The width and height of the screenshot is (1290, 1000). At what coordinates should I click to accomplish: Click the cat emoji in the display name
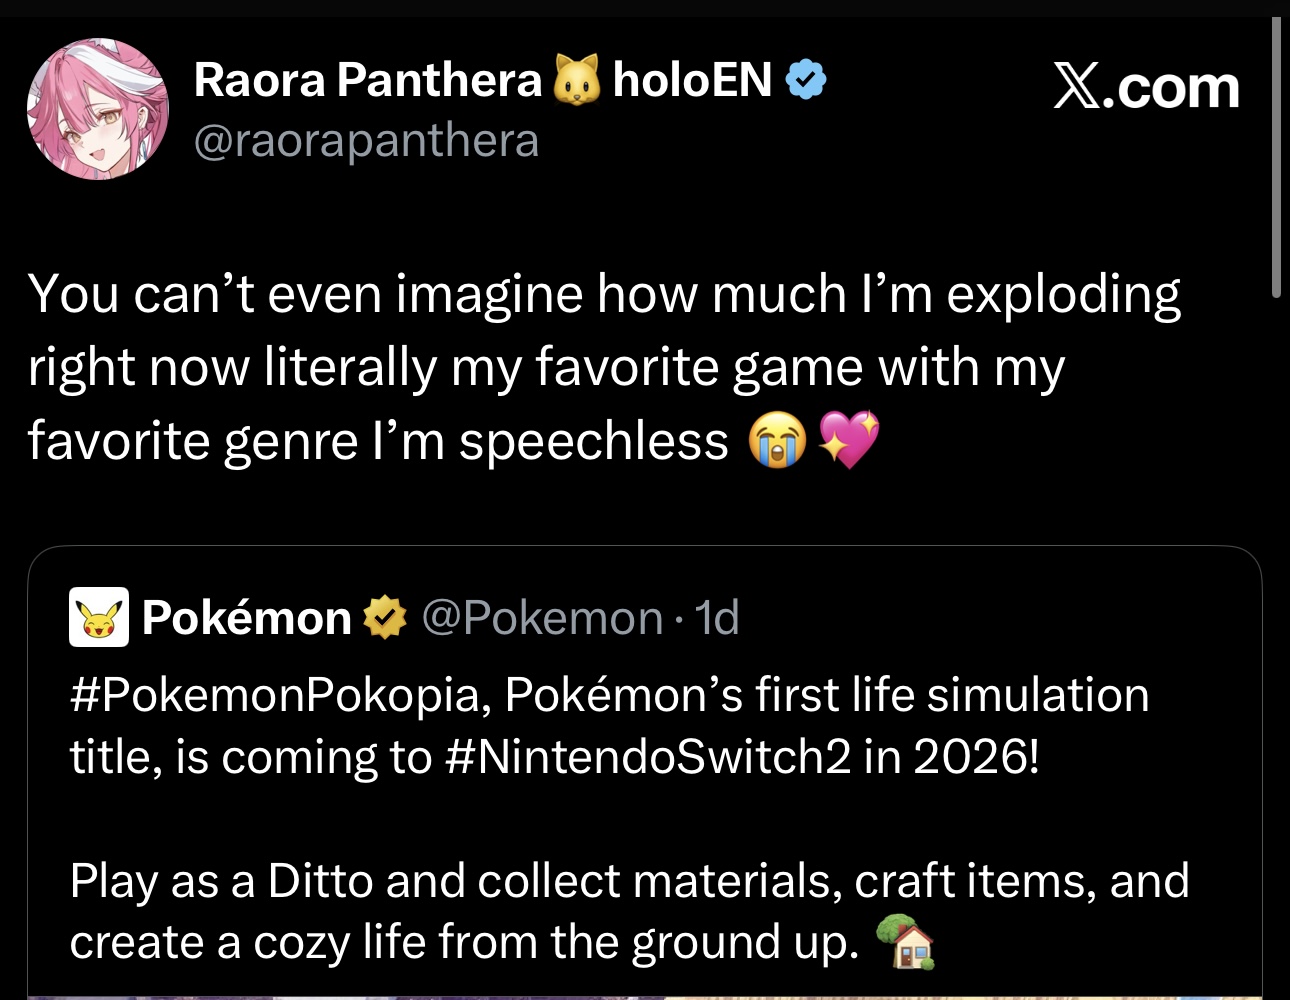(577, 80)
